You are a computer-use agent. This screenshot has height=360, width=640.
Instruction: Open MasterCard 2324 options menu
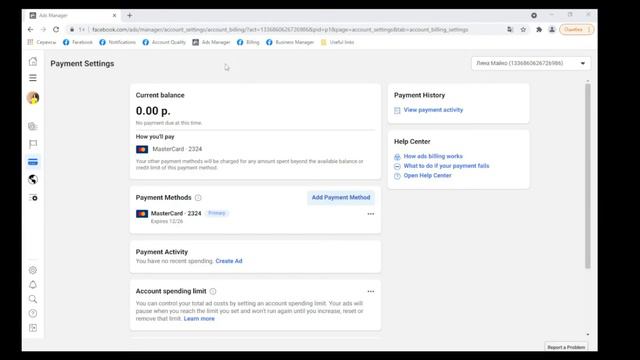[x=371, y=214]
